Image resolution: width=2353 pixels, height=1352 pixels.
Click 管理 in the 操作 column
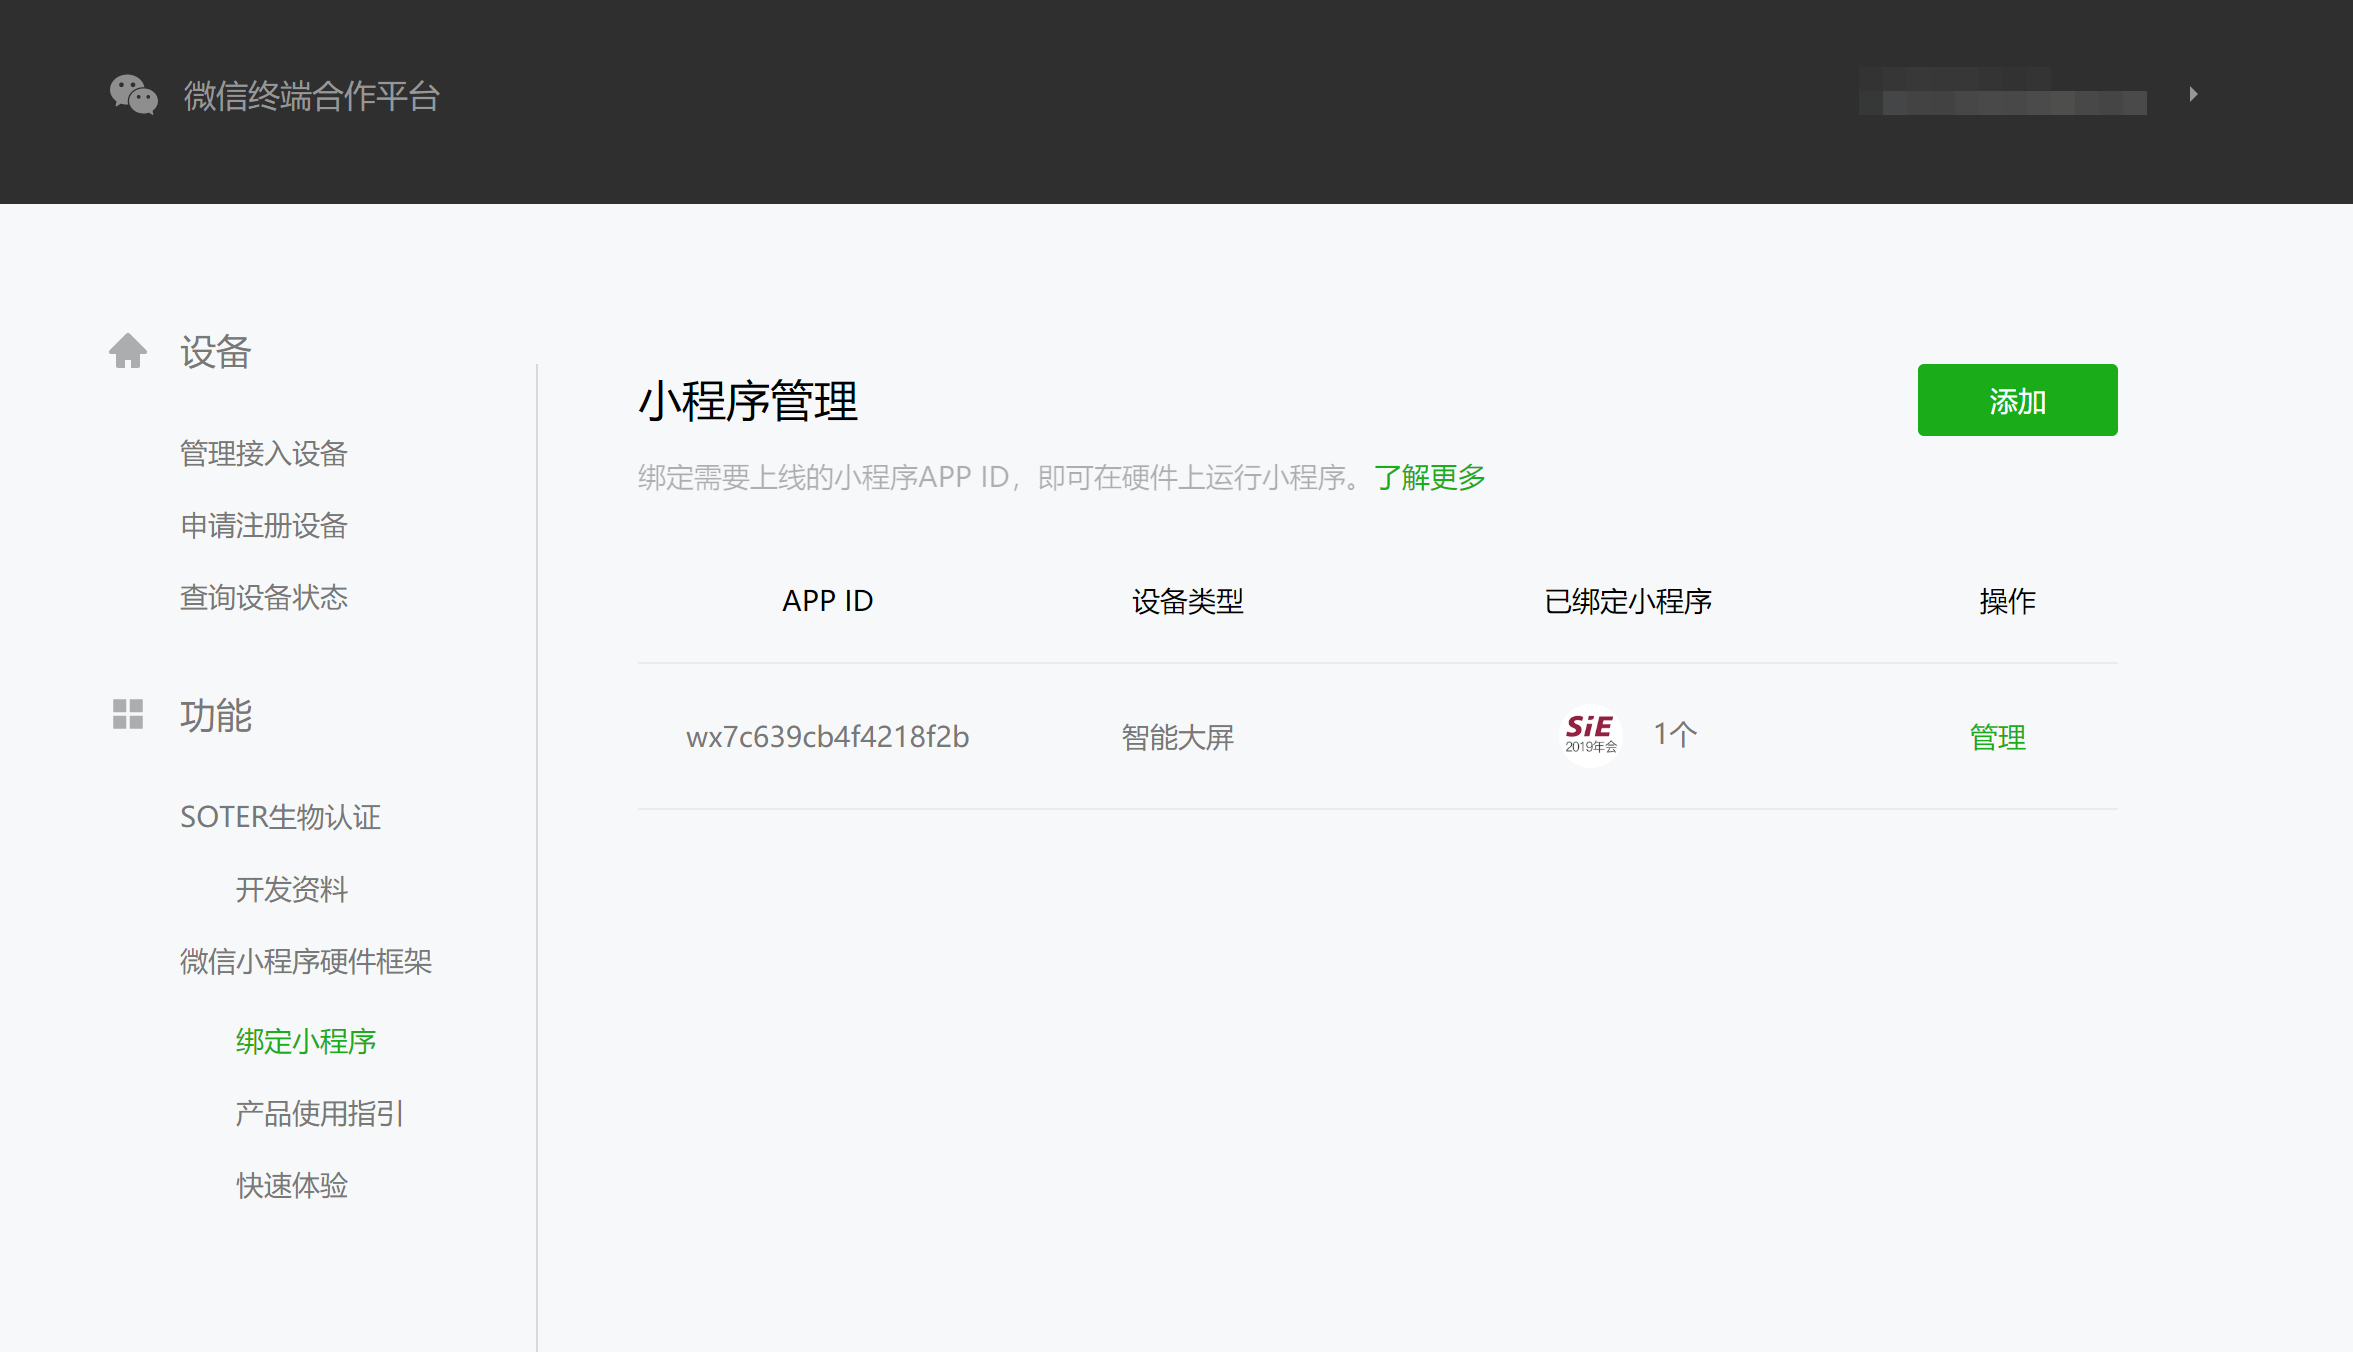[x=1997, y=737]
